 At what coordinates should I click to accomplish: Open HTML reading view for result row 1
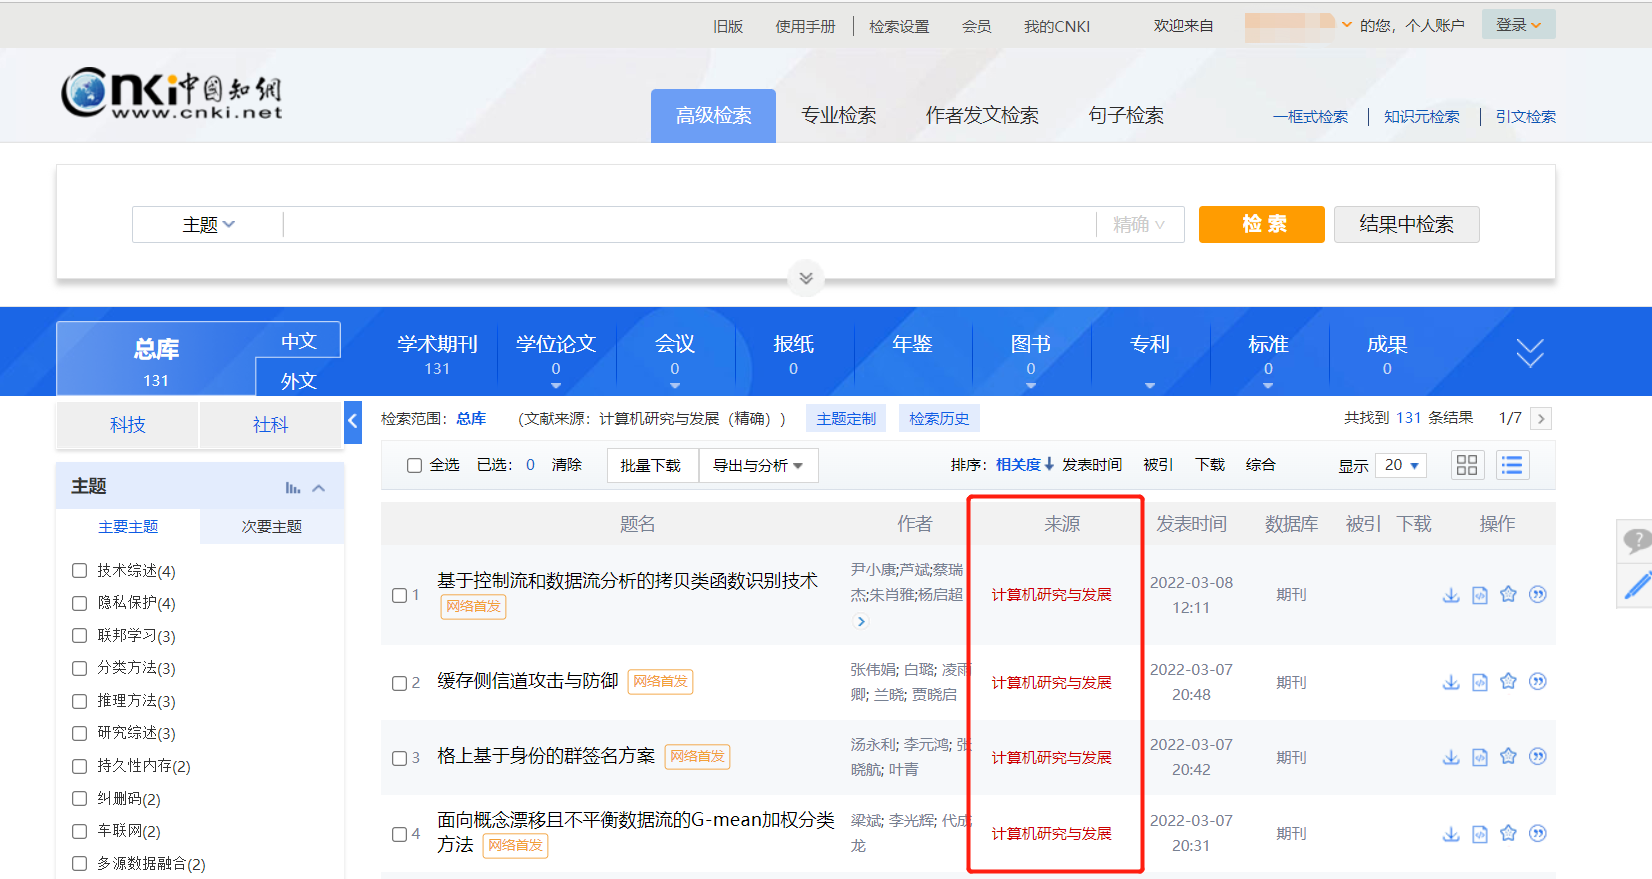coord(1480,595)
